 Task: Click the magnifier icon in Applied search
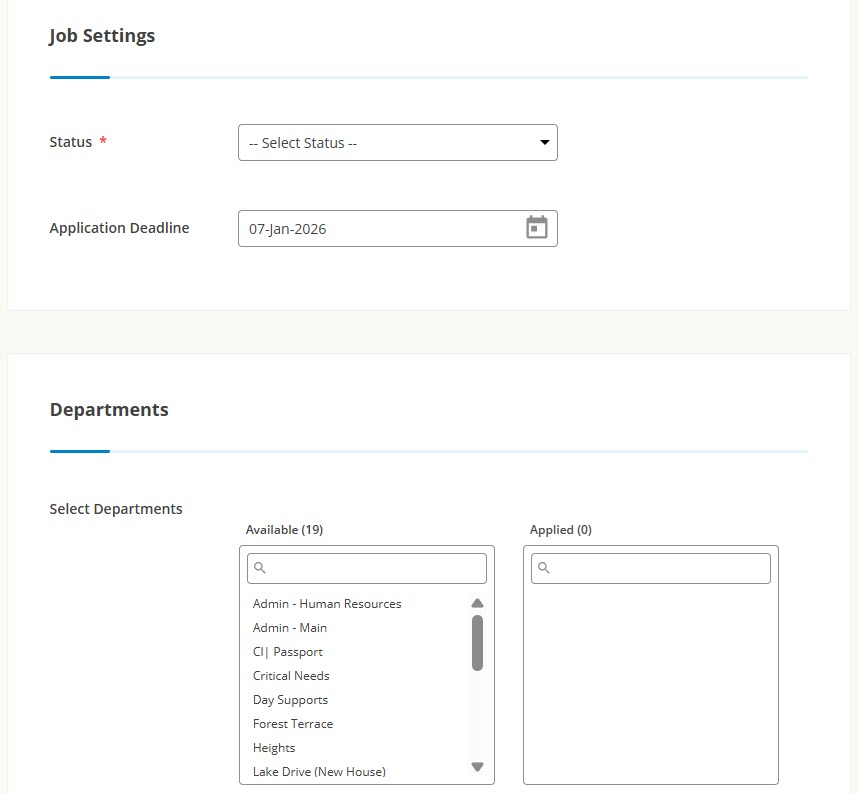point(543,568)
